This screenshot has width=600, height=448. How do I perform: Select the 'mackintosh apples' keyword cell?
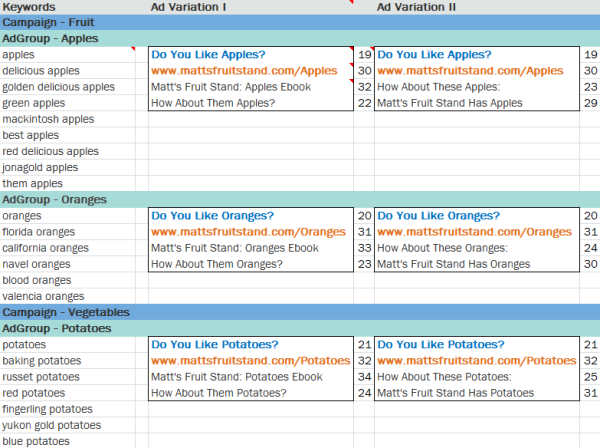click(48, 119)
